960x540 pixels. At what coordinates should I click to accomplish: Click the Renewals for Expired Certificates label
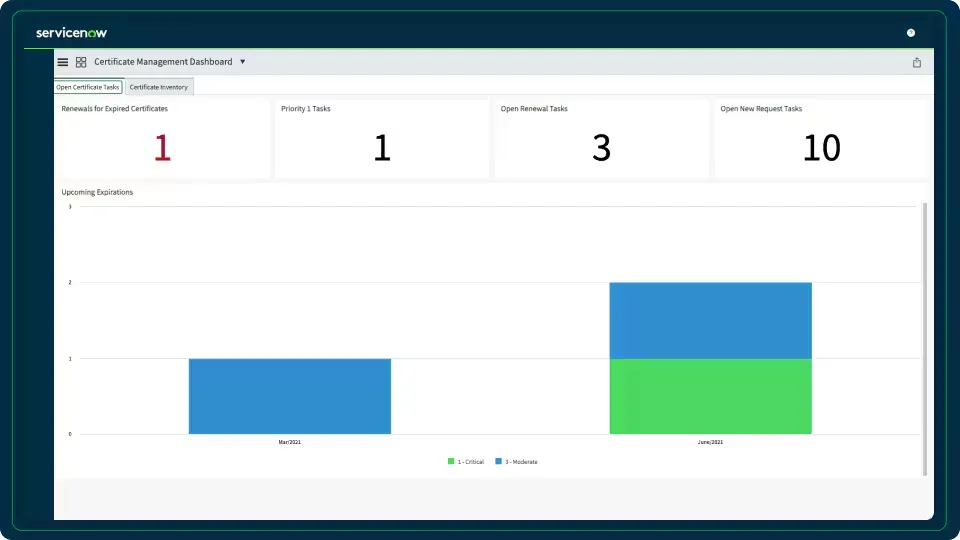(x=114, y=109)
